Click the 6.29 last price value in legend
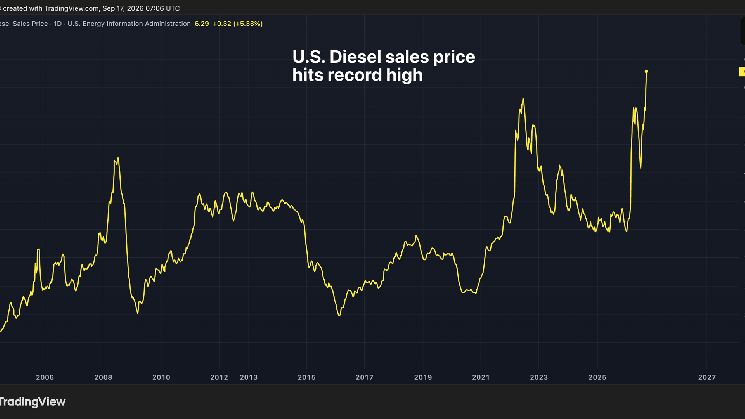The height and width of the screenshot is (419, 745). [202, 23]
